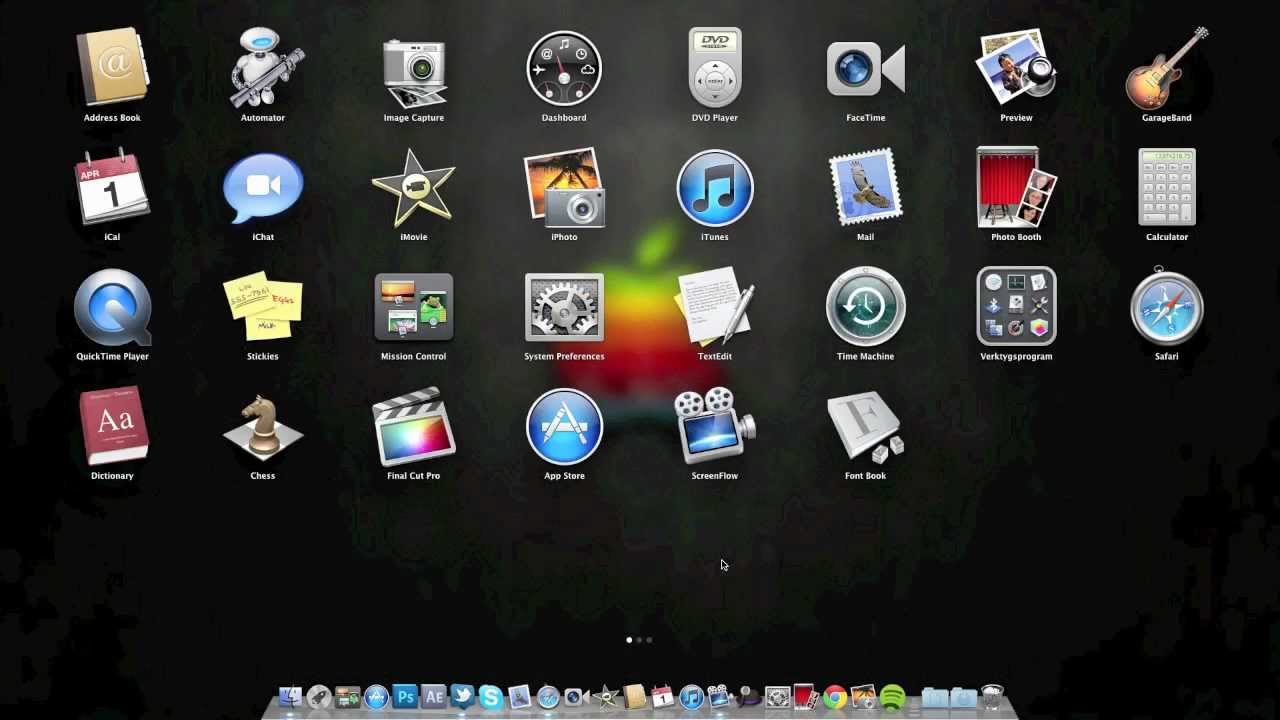Open FaceTime from the Launchpad grid

pyautogui.click(x=866, y=68)
